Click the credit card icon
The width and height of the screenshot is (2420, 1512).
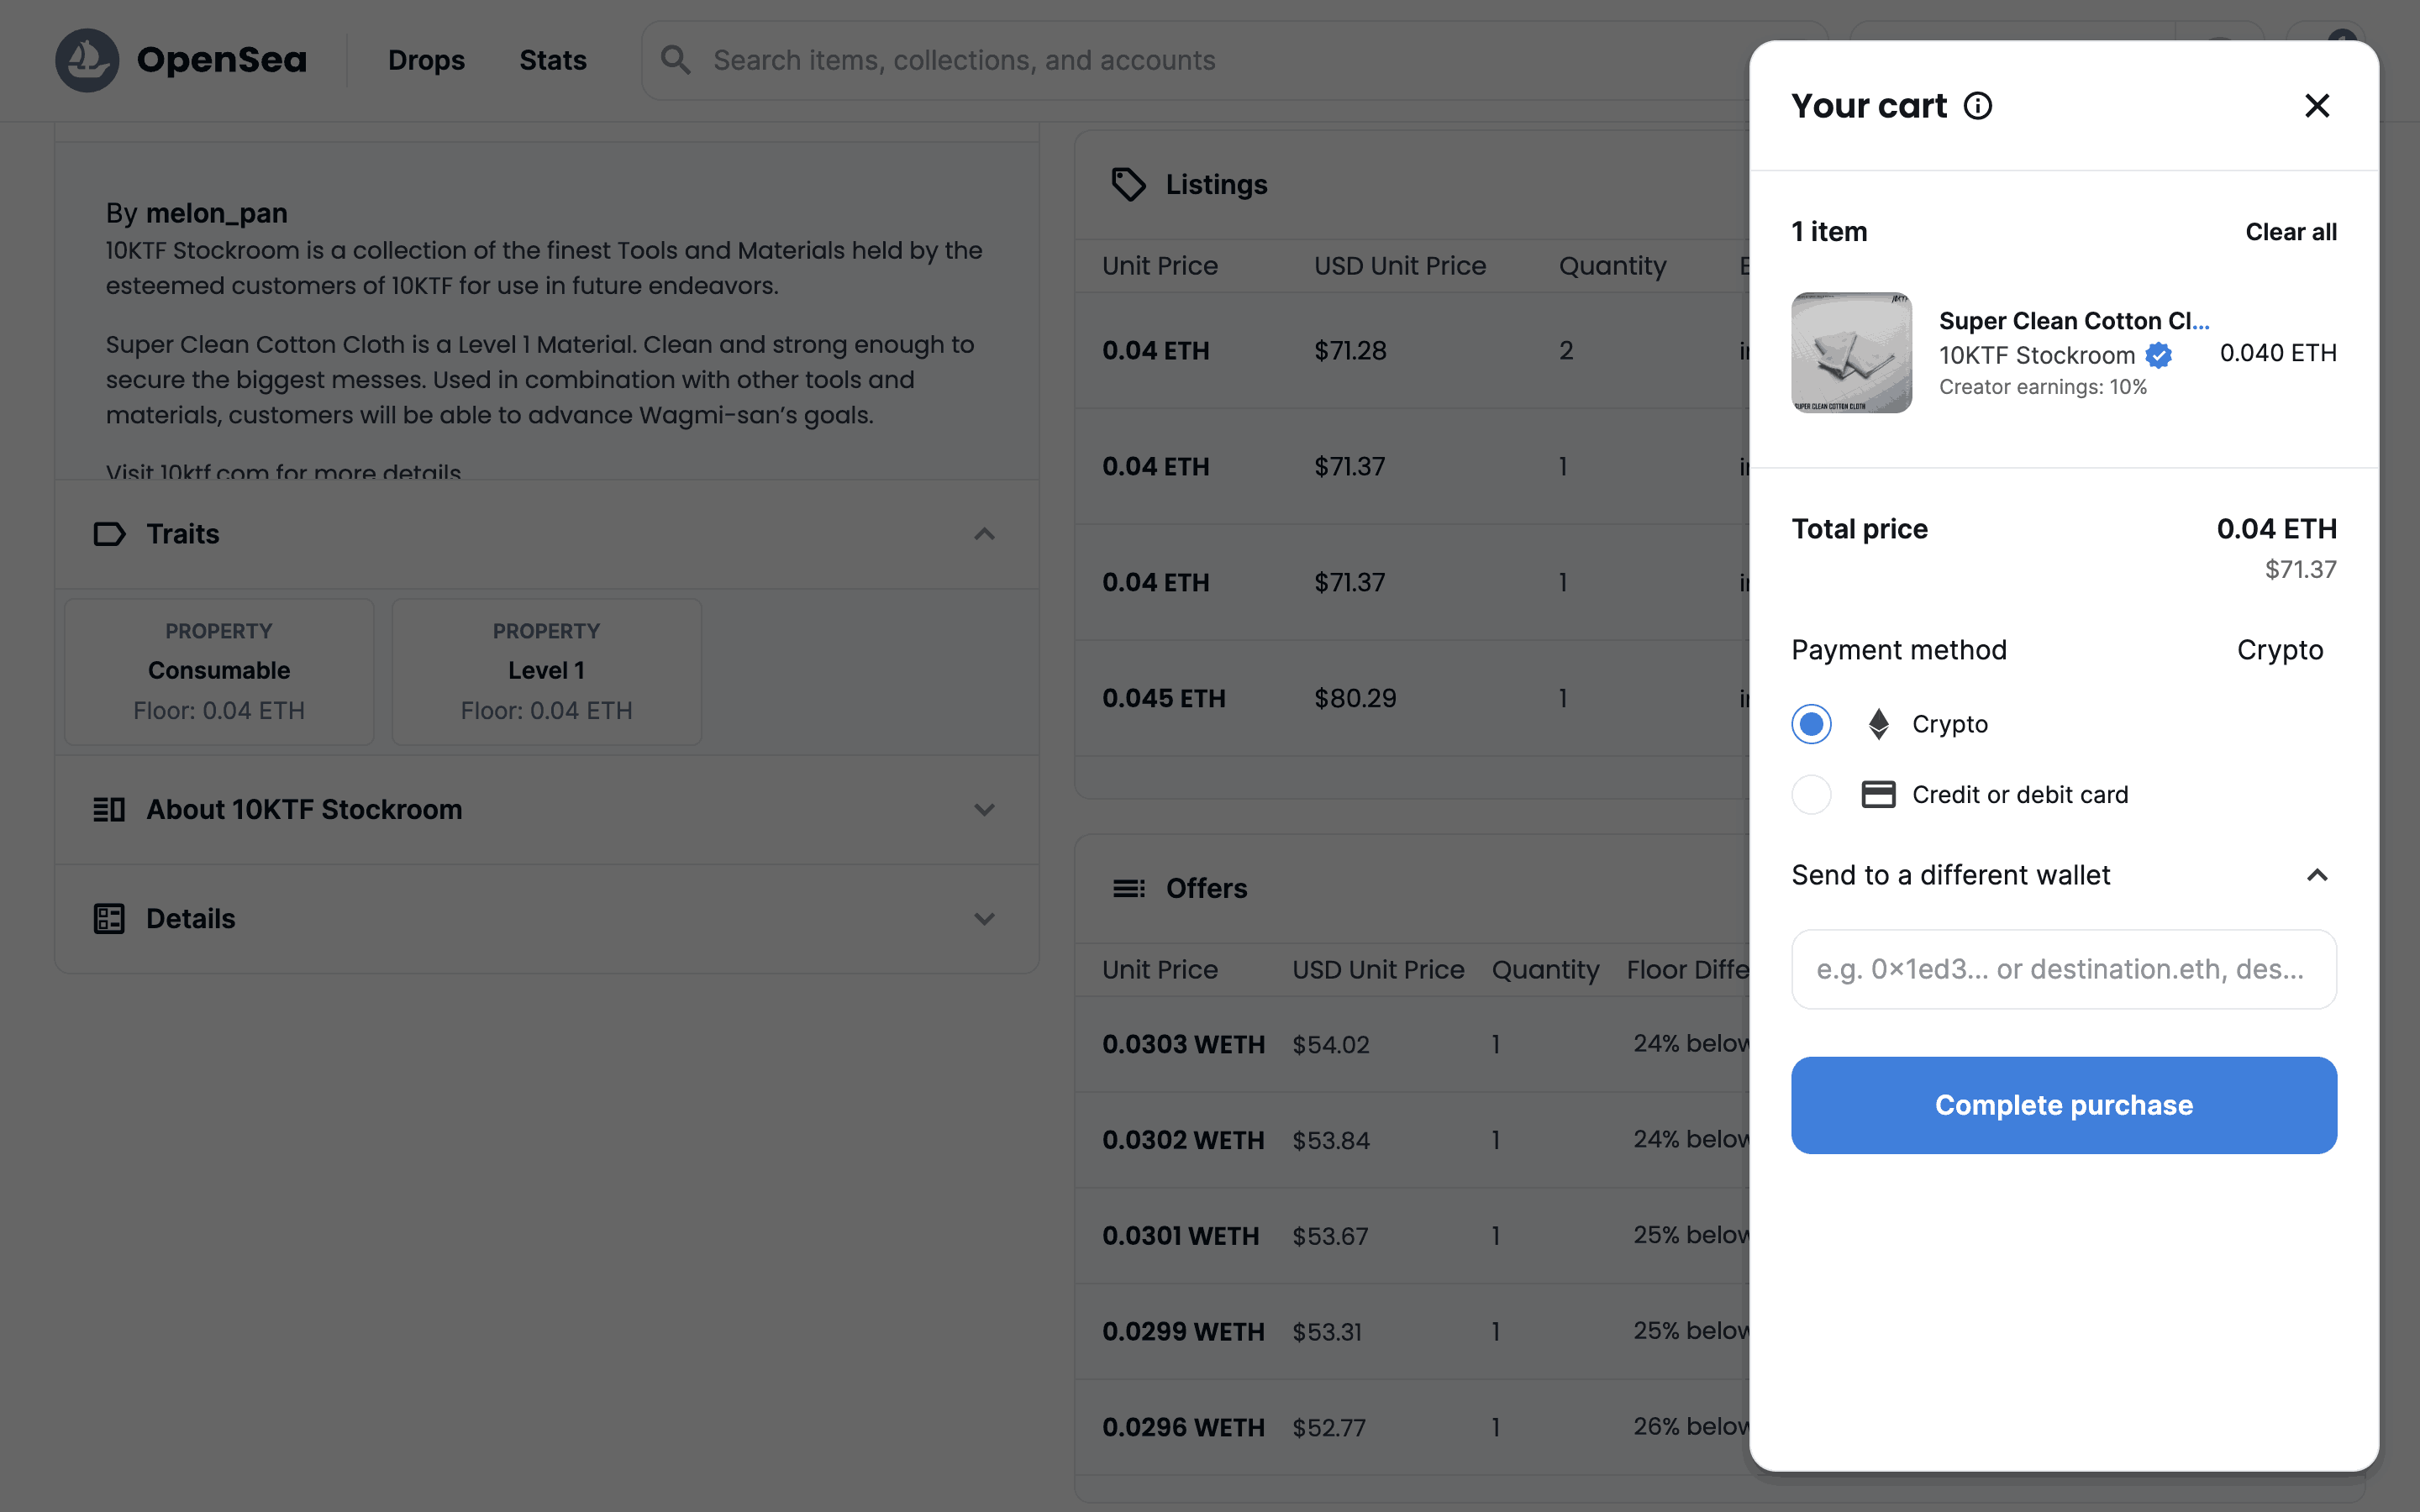click(1878, 795)
